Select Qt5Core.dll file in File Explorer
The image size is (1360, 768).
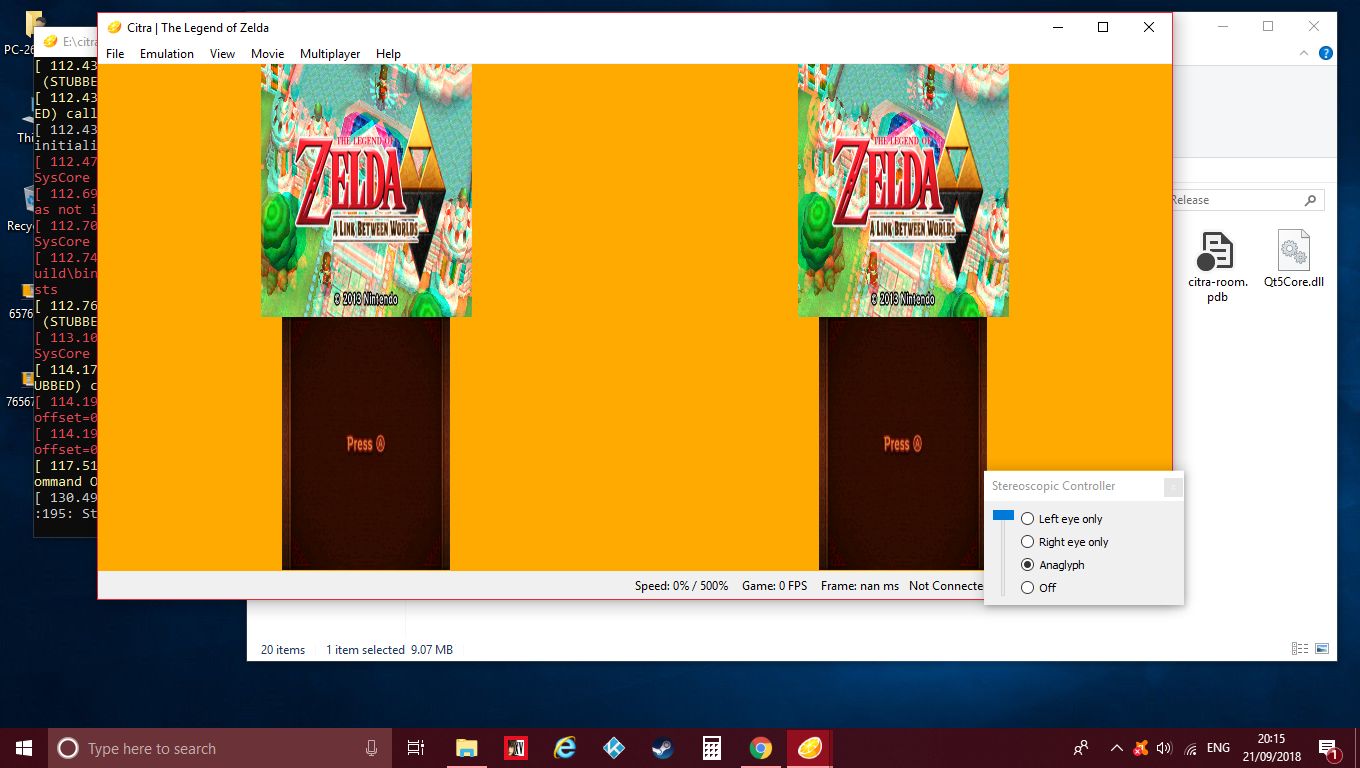1293,260
